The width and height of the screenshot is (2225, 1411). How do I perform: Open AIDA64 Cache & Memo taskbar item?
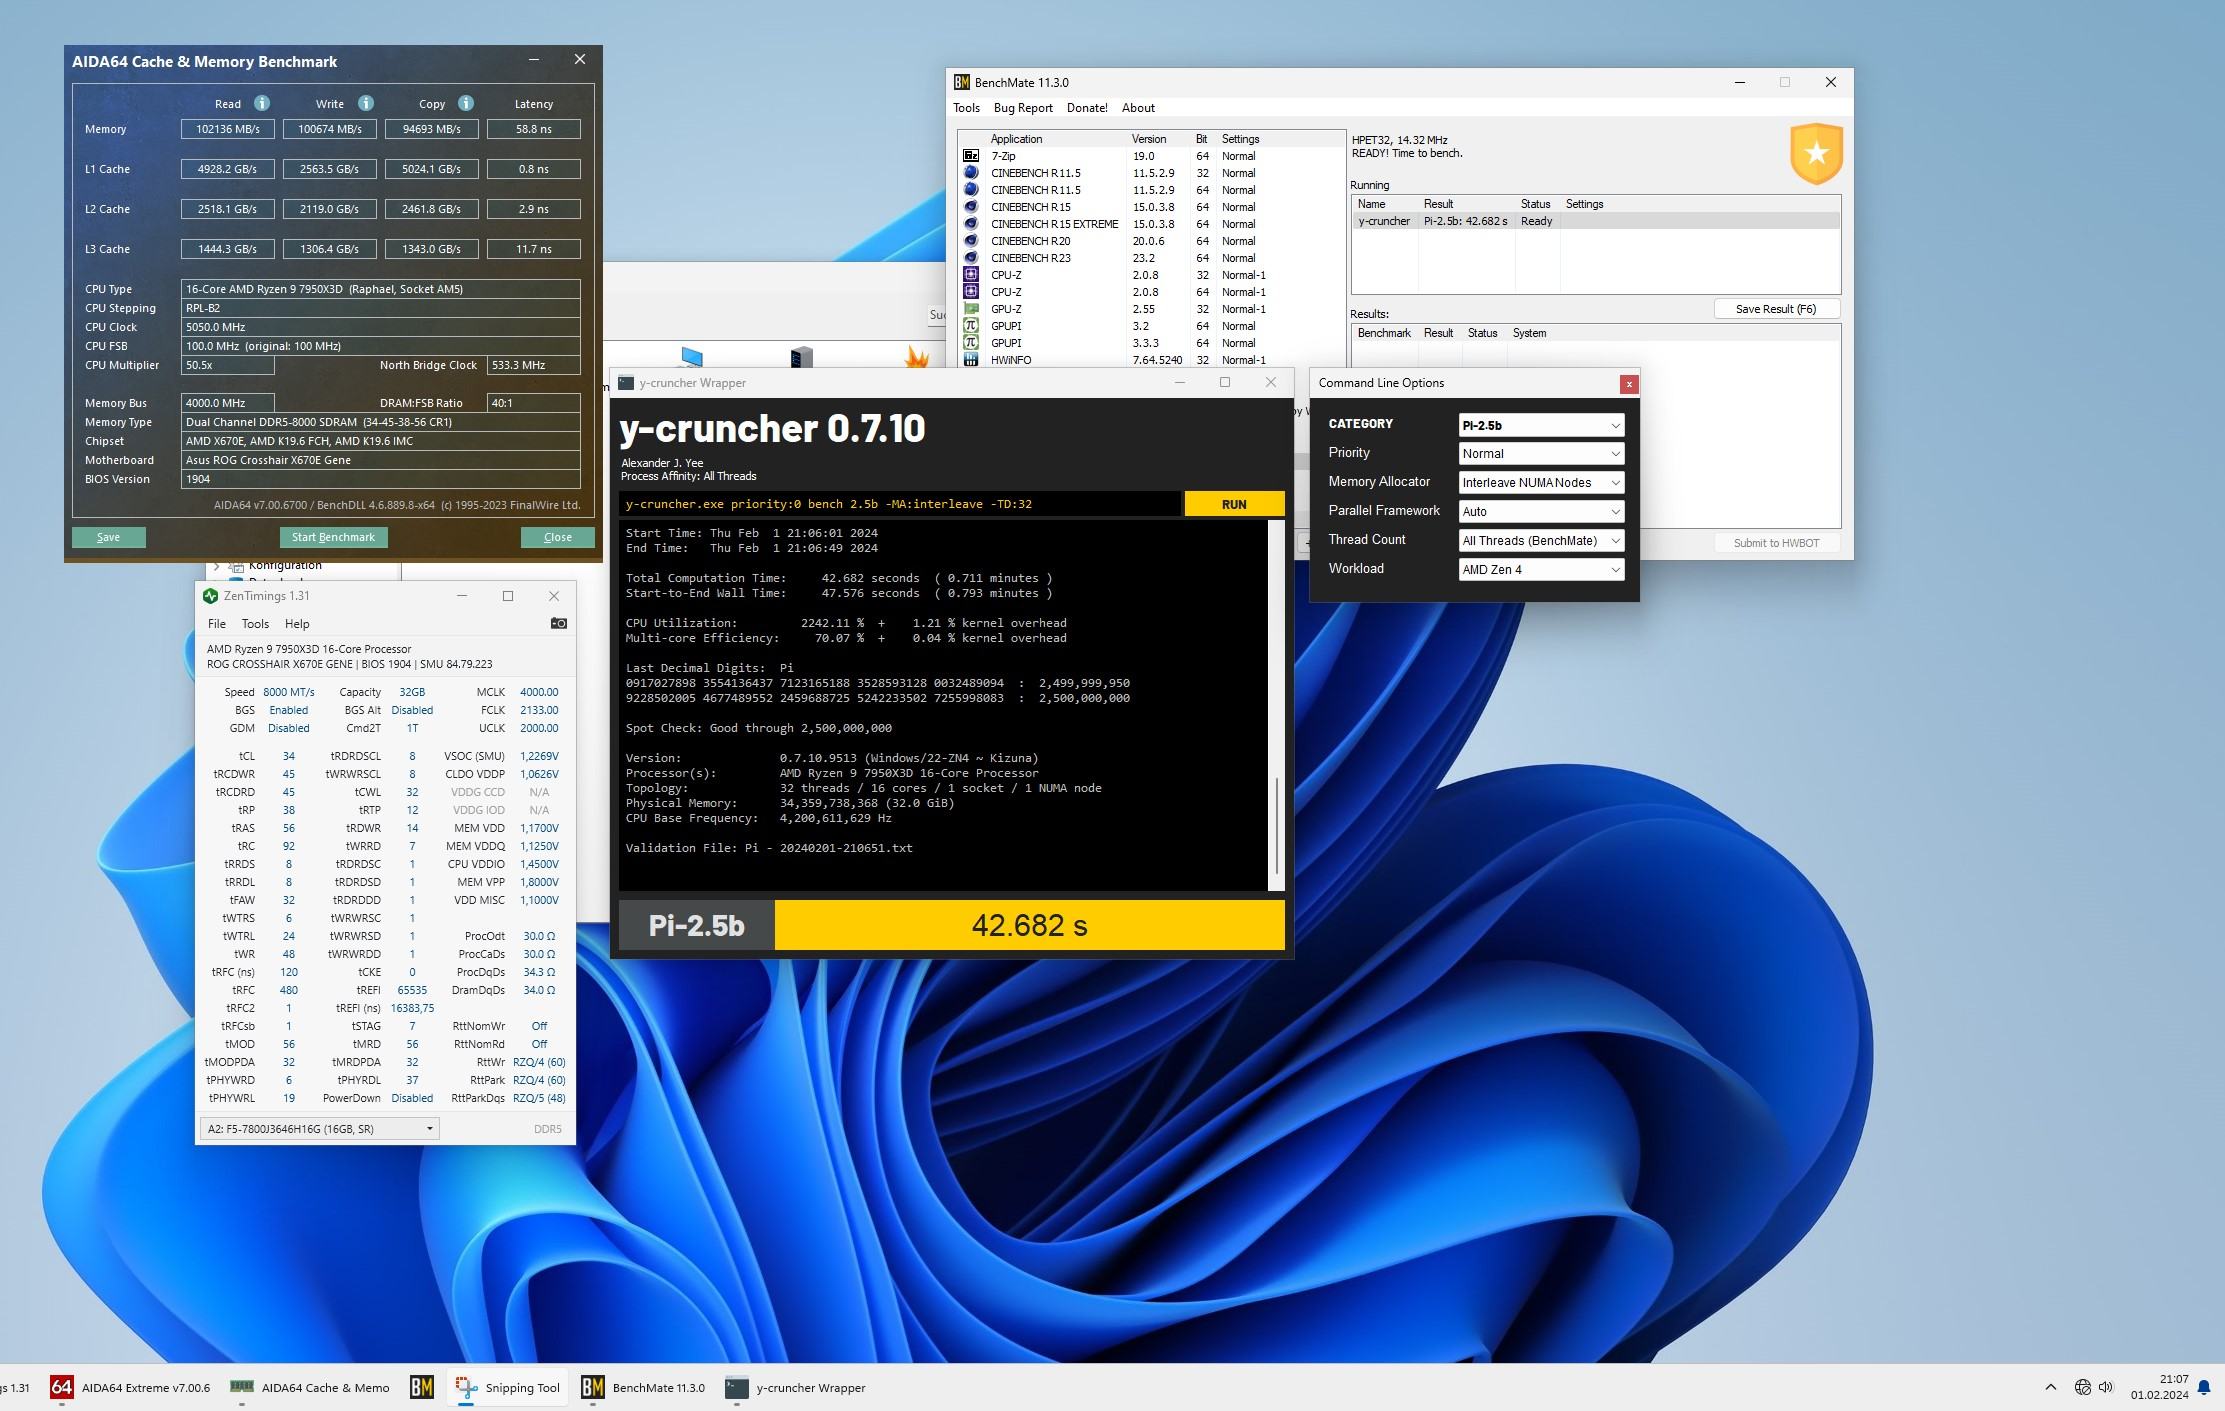click(x=310, y=1387)
